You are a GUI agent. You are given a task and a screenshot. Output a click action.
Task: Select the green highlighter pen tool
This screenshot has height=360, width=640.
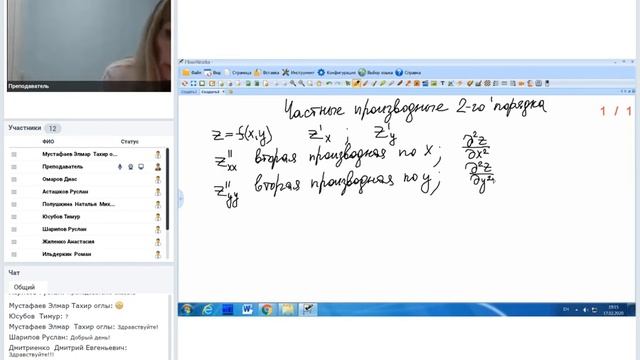pyautogui.click(x=382, y=83)
